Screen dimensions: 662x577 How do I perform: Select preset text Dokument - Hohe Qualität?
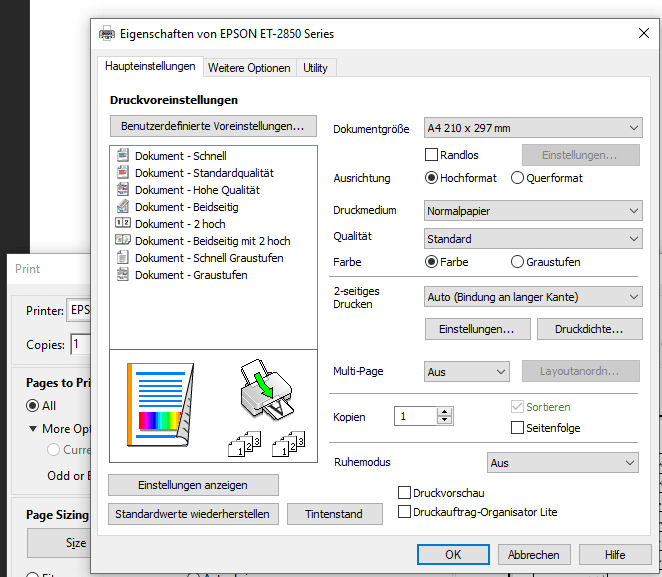tap(197, 190)
